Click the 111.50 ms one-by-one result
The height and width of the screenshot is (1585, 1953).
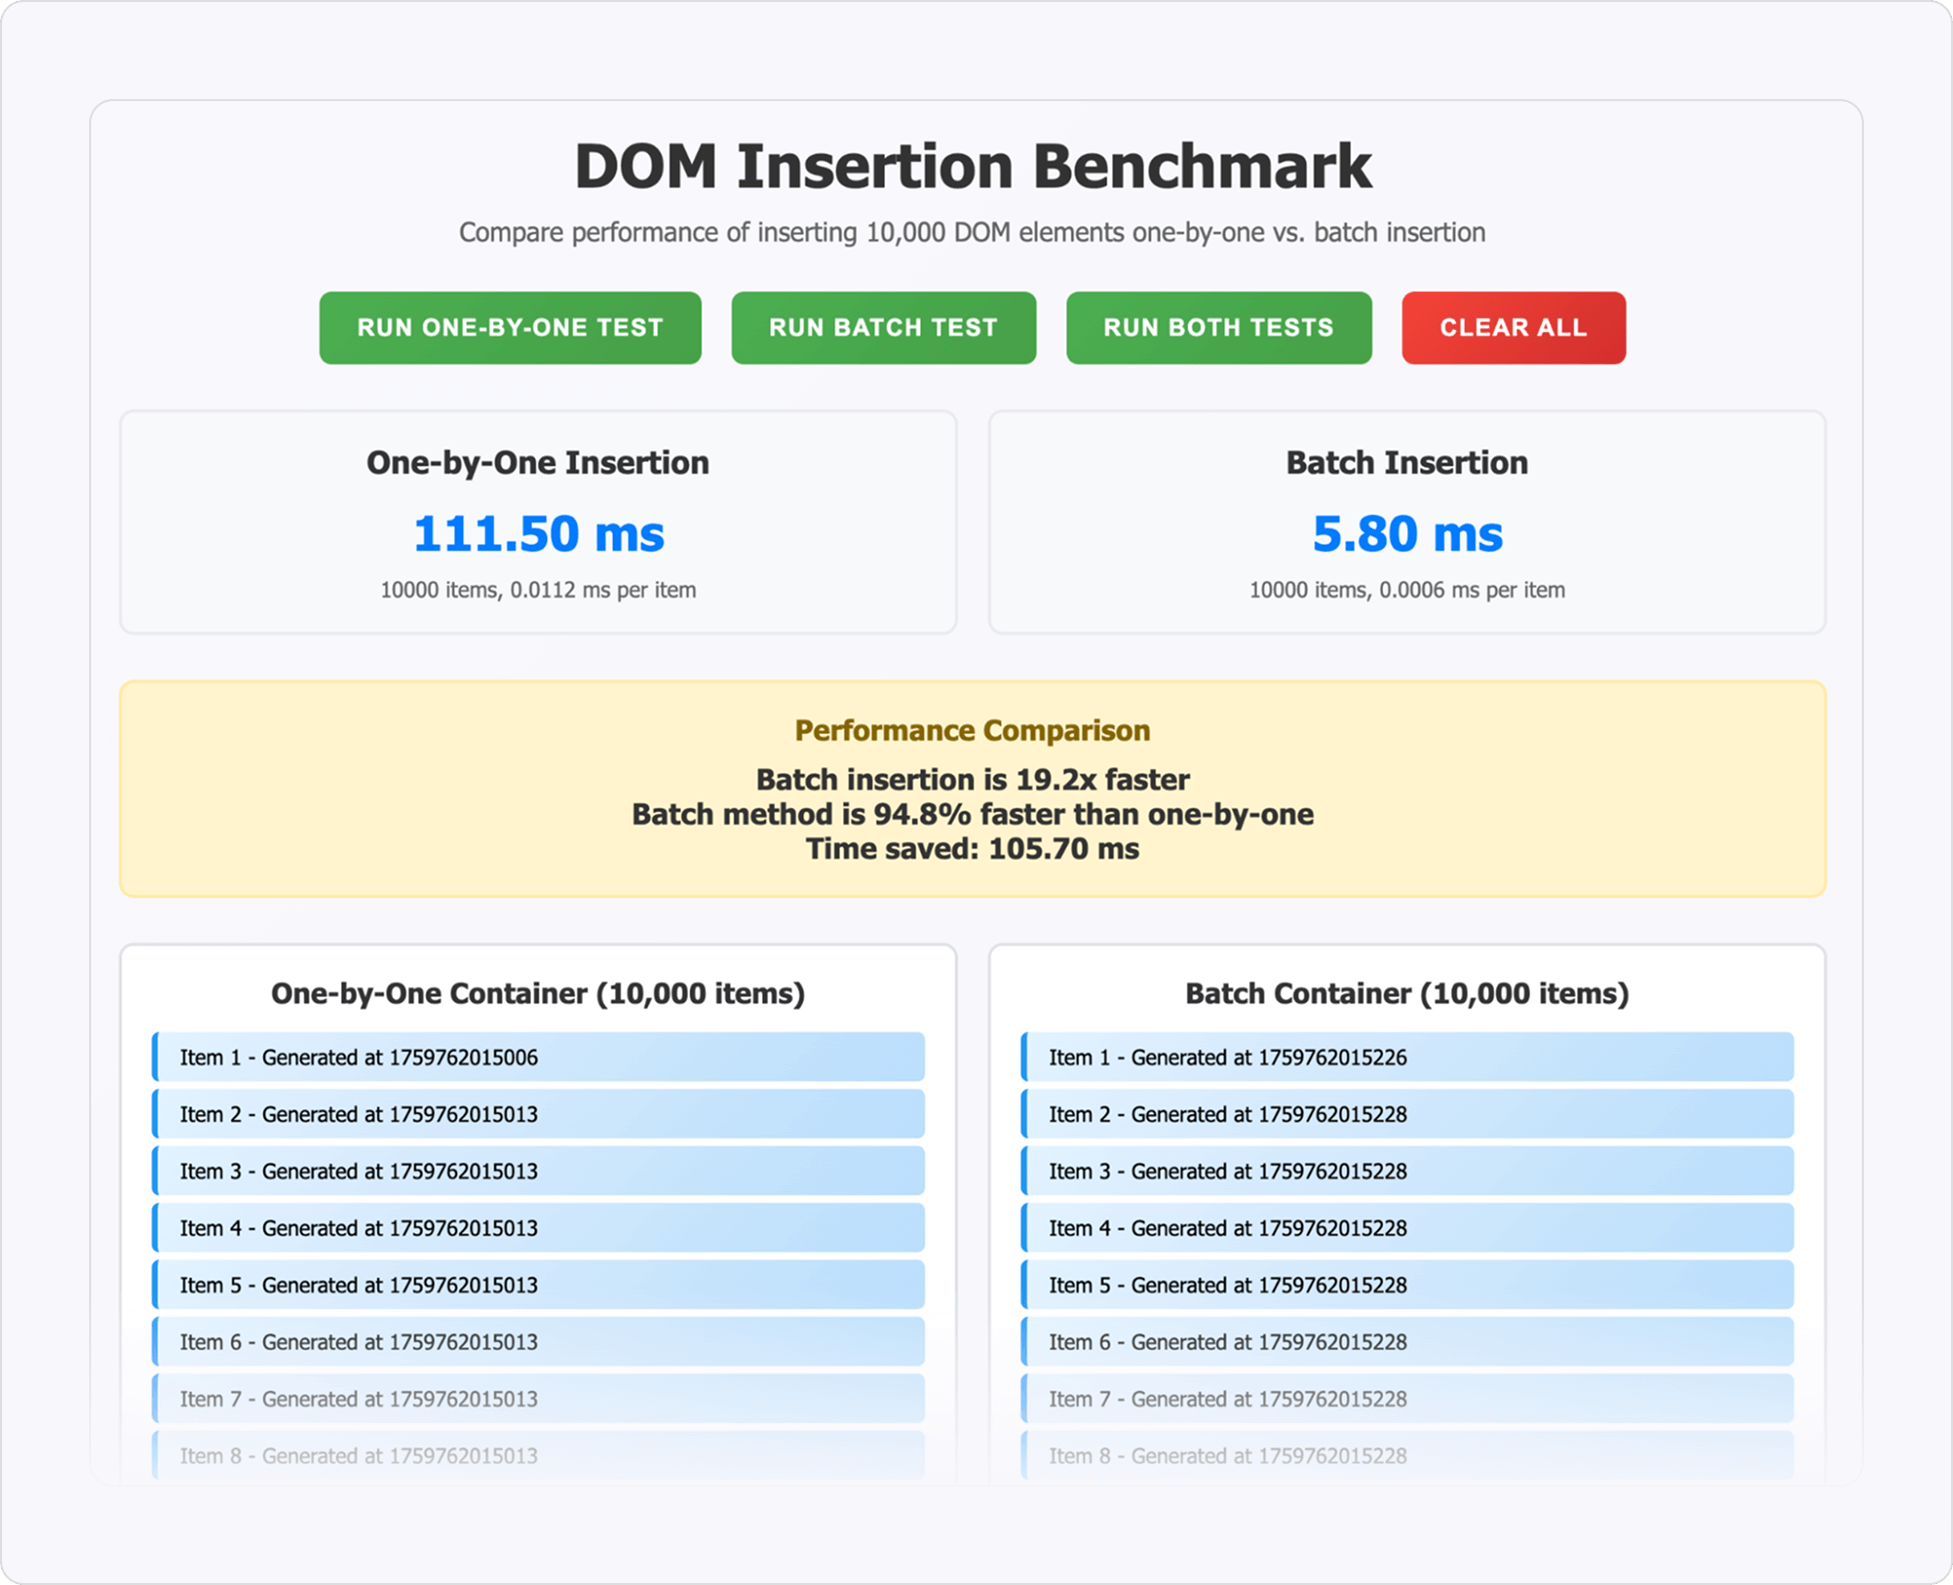[x=538, y=533]
